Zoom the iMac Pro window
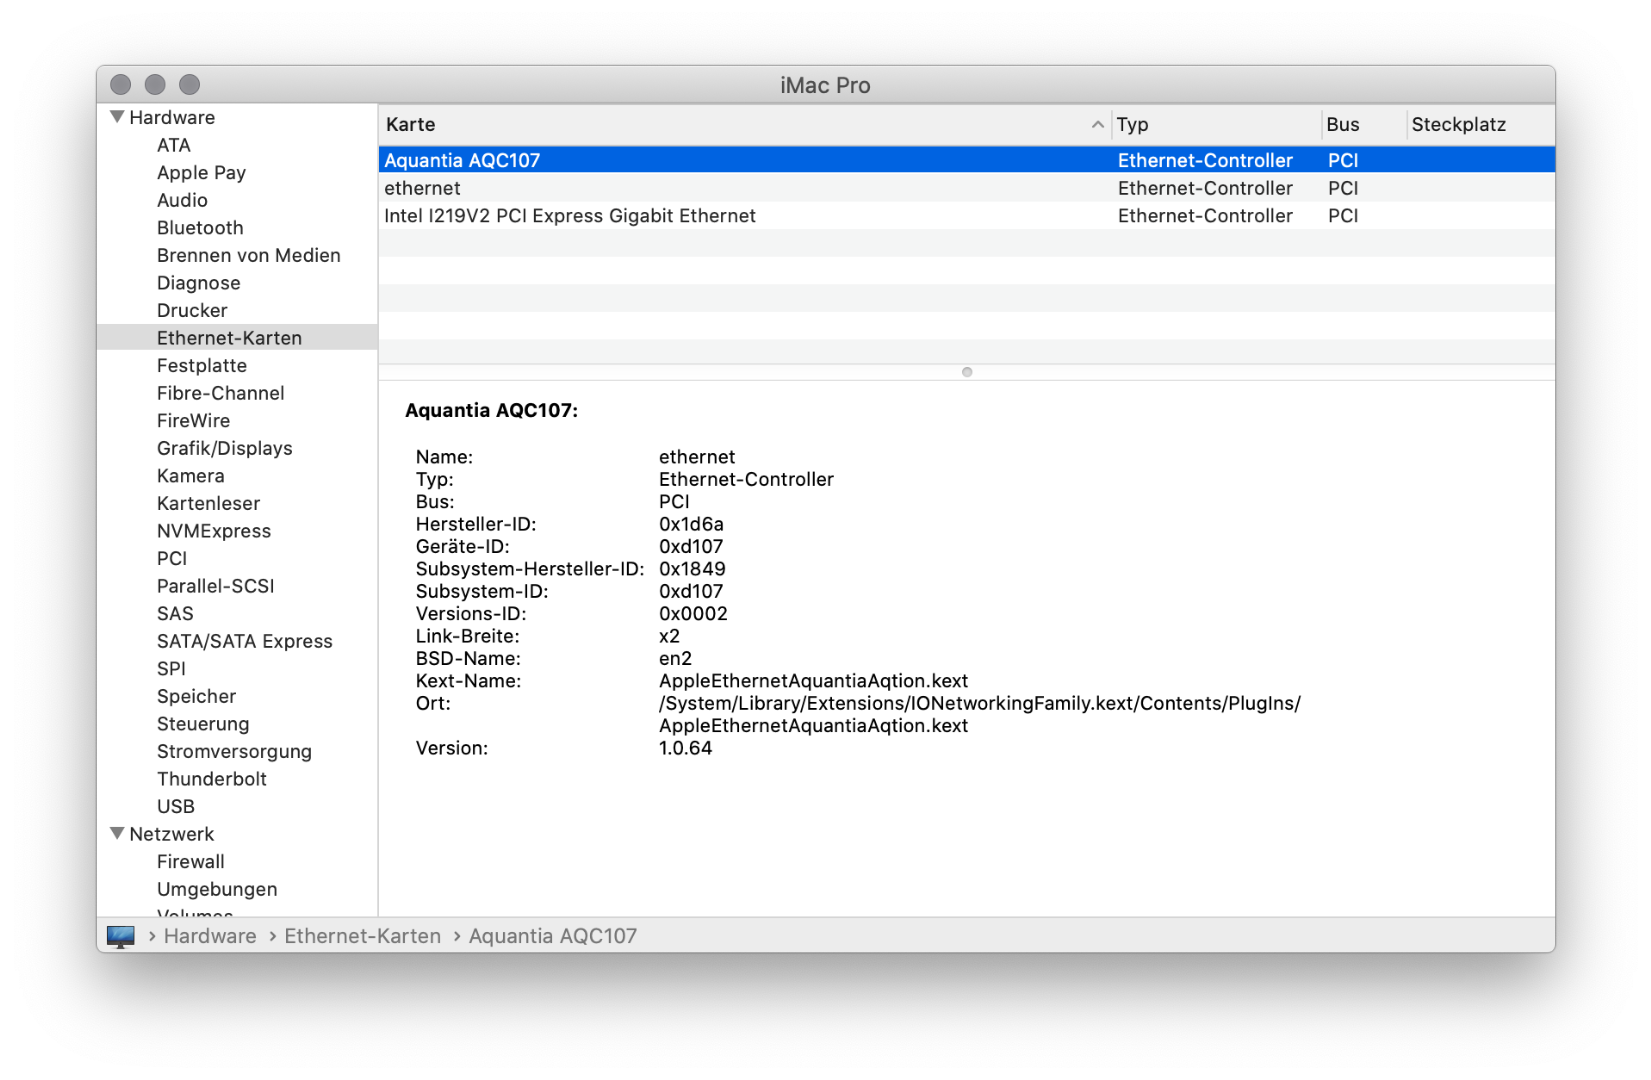 click(x=189, y=85)
